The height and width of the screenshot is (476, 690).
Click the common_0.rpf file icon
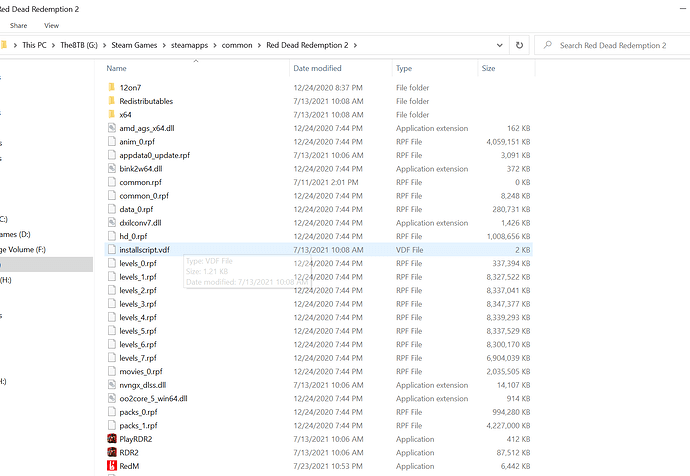point(112,195)
